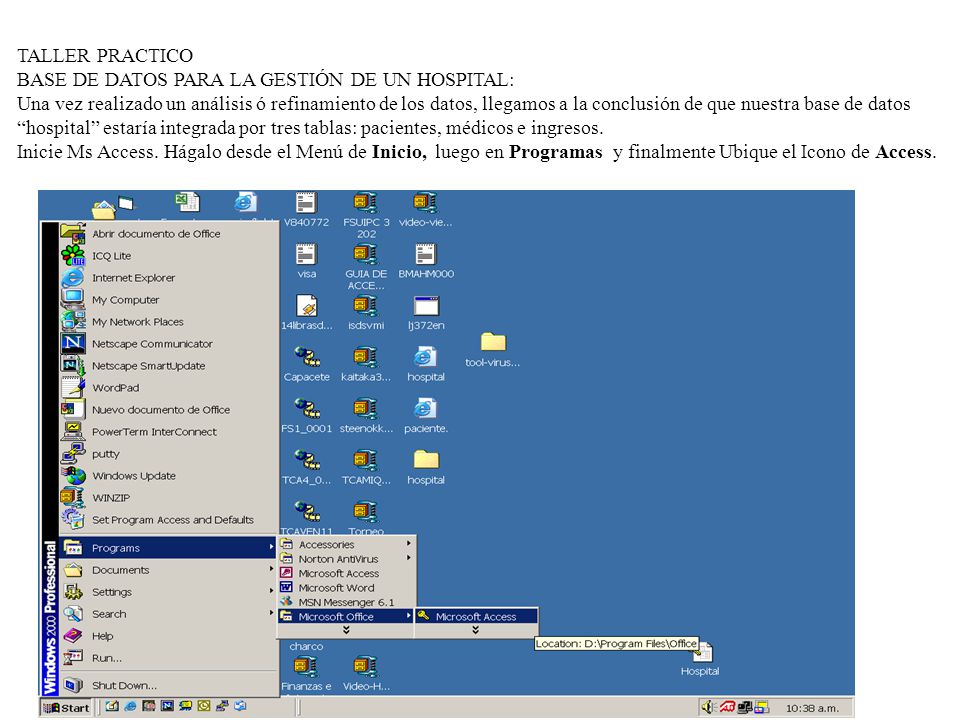This screenshot has width=960, height=720.
Task: Launch Microsoft Word from Programs list
Action: [x=347, y=588]
